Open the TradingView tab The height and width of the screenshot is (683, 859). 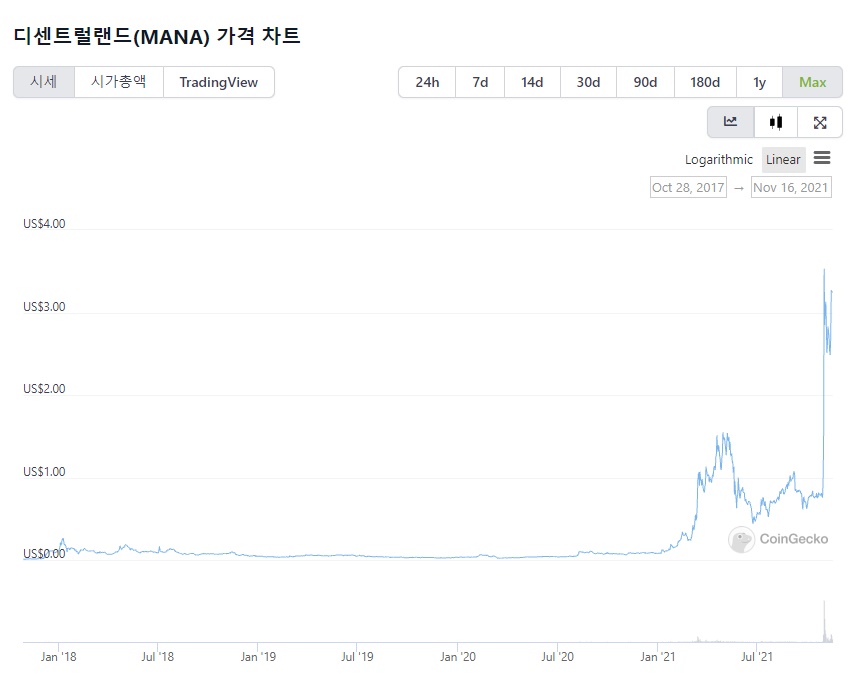click(x=219, y=82)
